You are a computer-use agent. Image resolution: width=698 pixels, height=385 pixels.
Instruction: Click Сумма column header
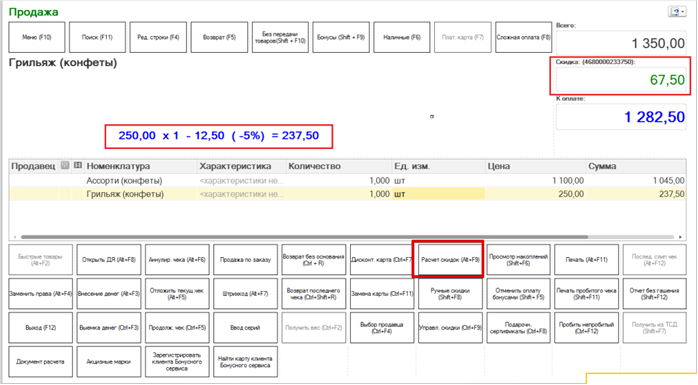(636, 166)
